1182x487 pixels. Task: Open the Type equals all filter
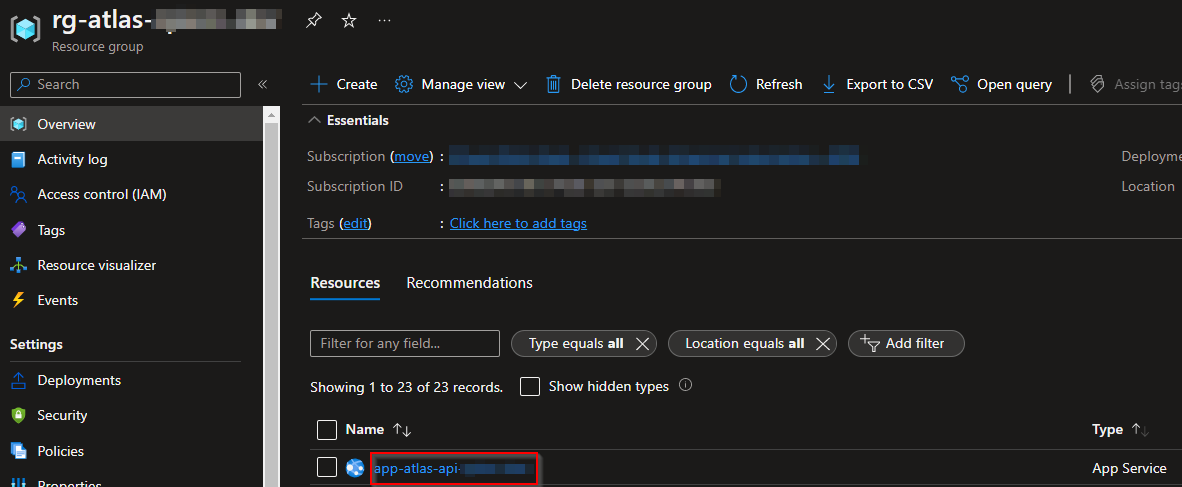click(x=576, y=344)
